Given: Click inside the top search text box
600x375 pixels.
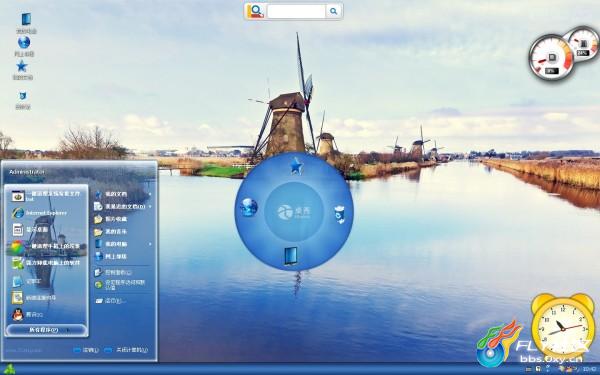Looking at the screenshot, I should pos(296,11).
